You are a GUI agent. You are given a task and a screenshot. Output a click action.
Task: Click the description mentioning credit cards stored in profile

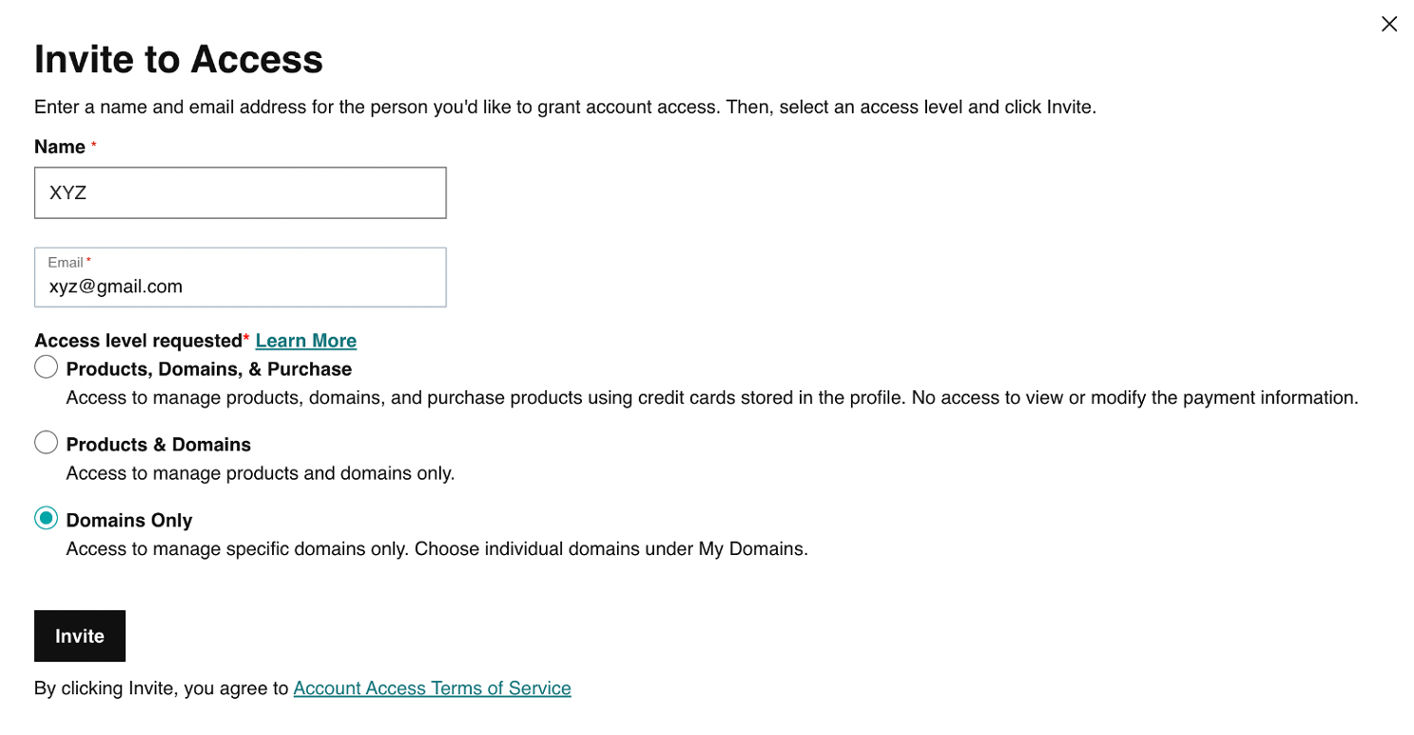pyautogui.click(x=712, y=398)
